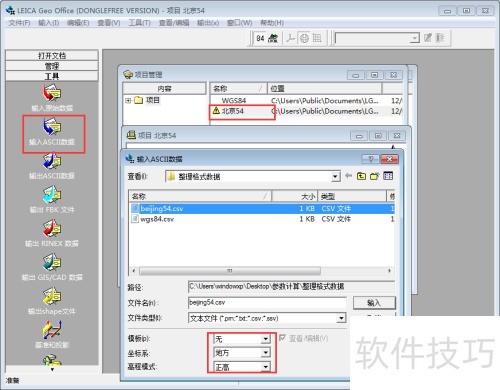Open the 帮助(H) menu

pyautogui.click(x=272, y=23)
